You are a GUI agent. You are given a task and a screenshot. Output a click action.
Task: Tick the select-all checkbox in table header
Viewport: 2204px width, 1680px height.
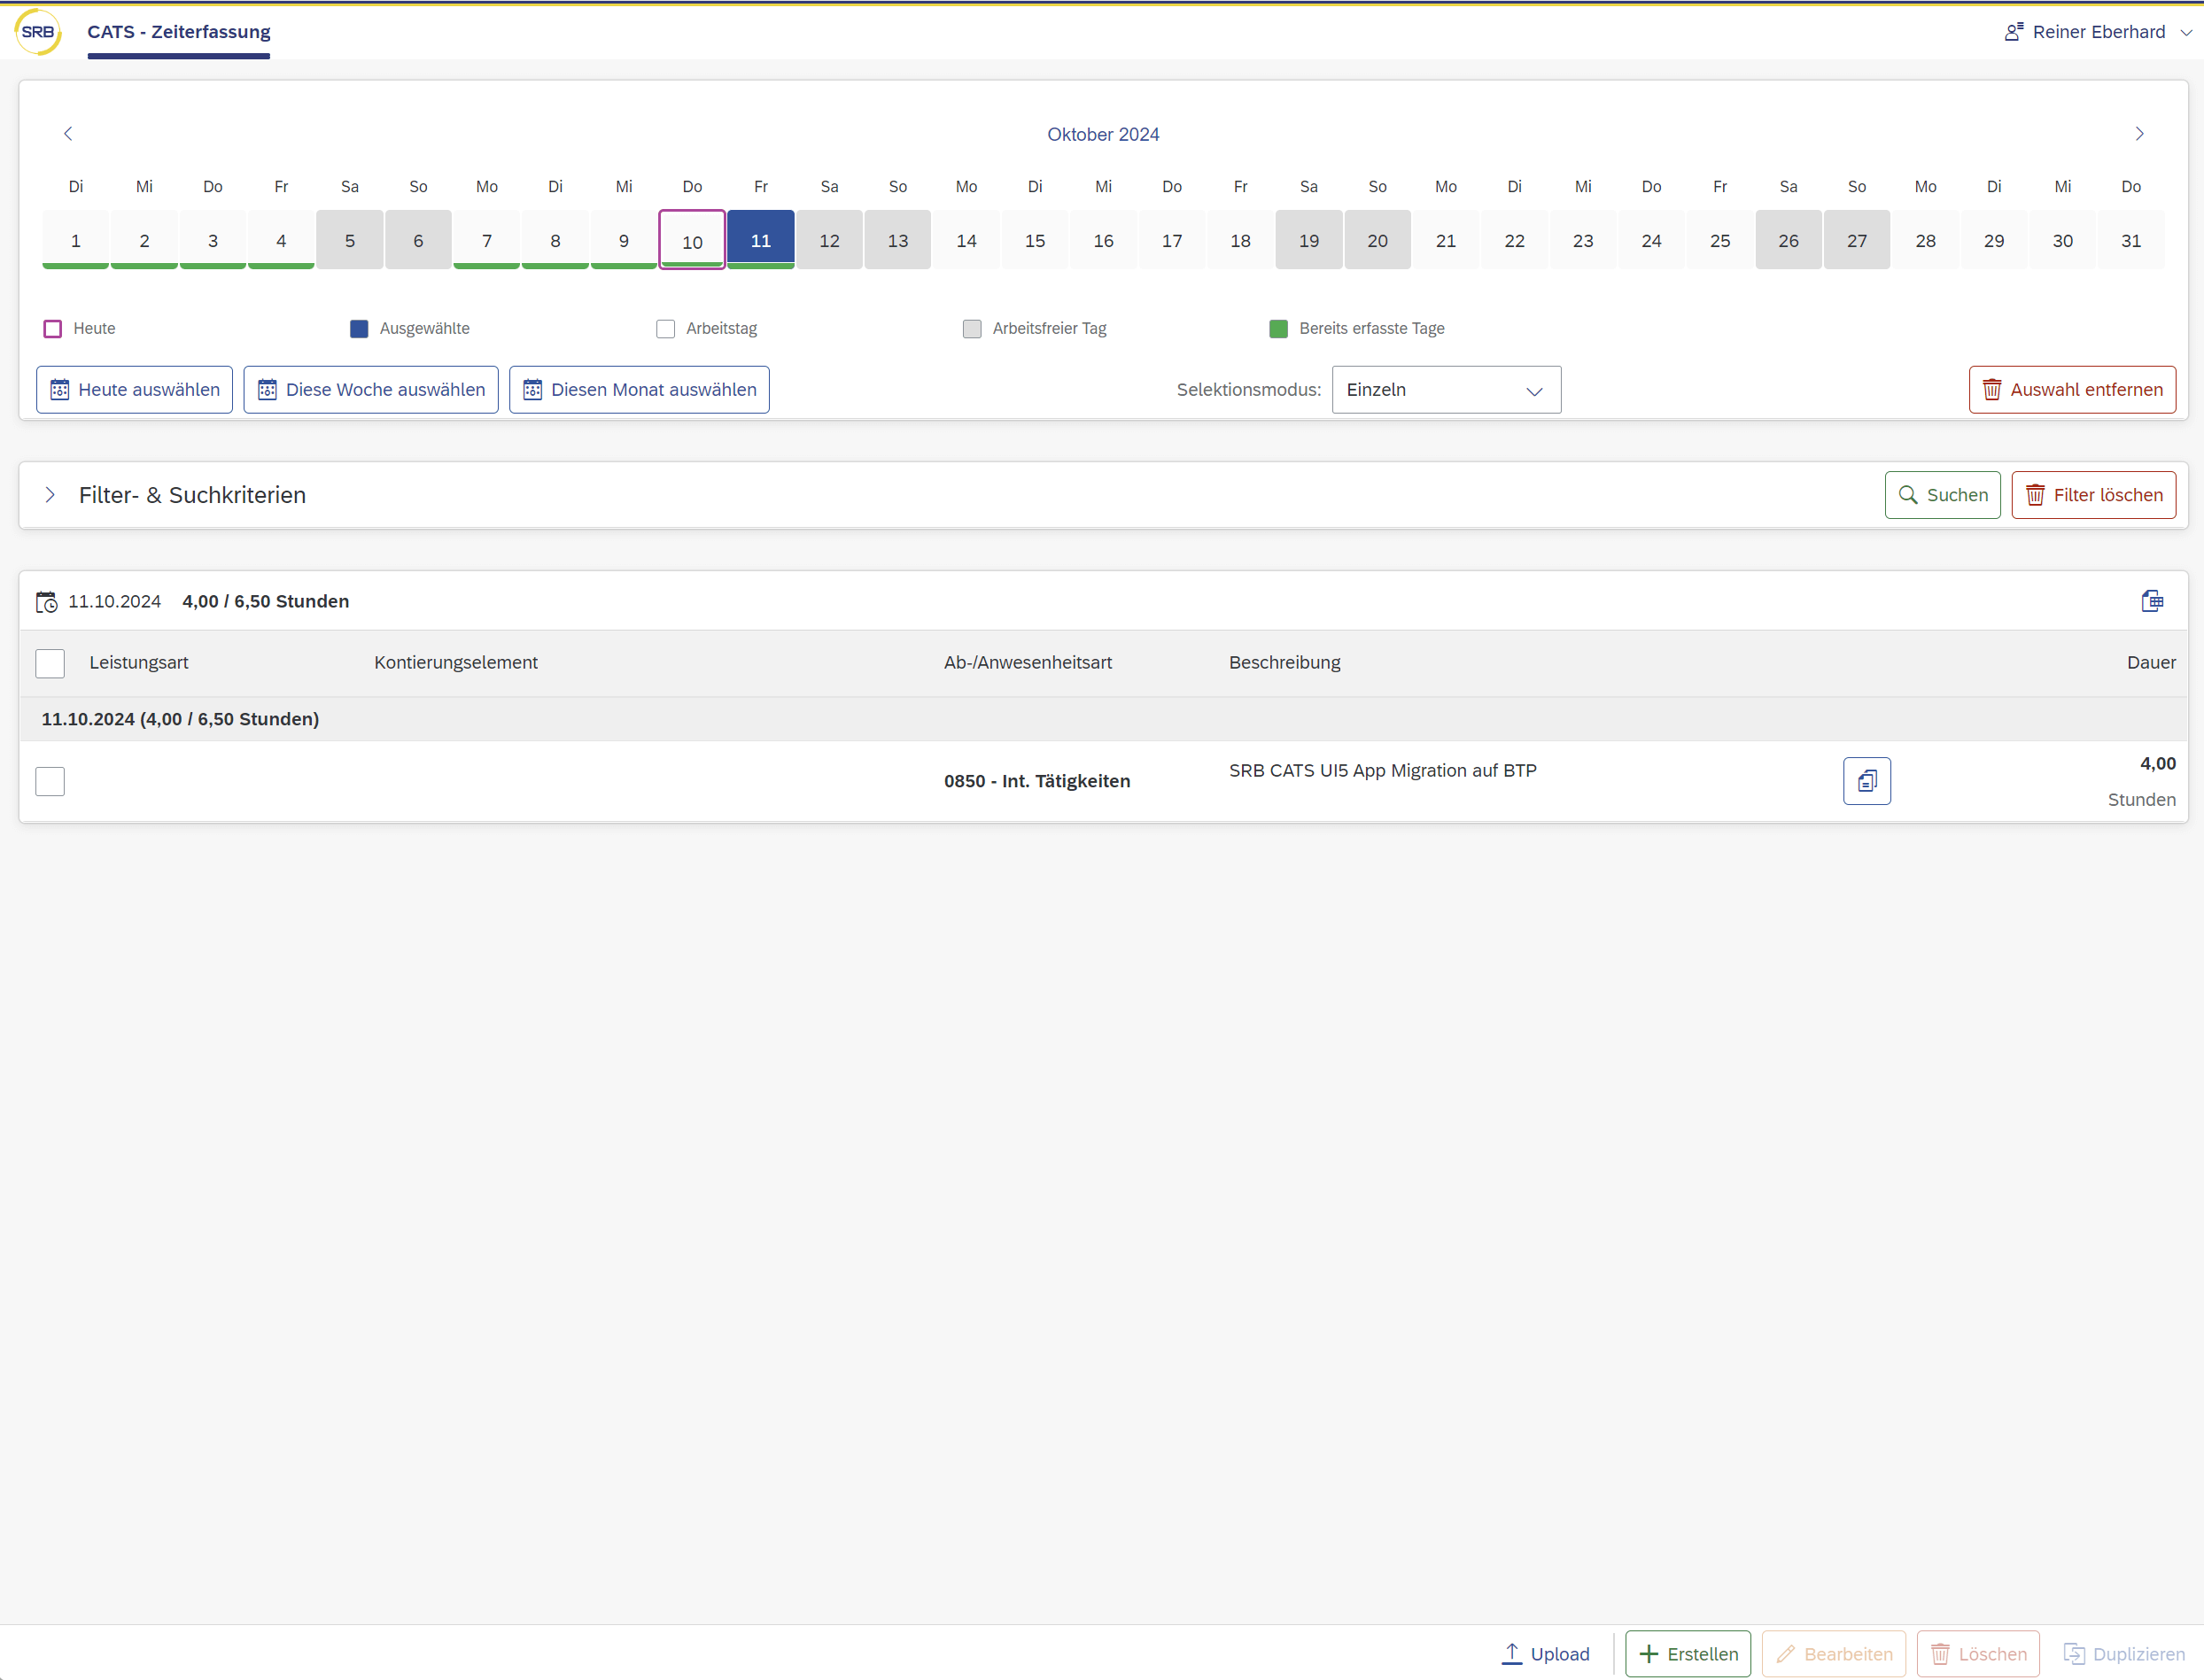click(50, 663)
